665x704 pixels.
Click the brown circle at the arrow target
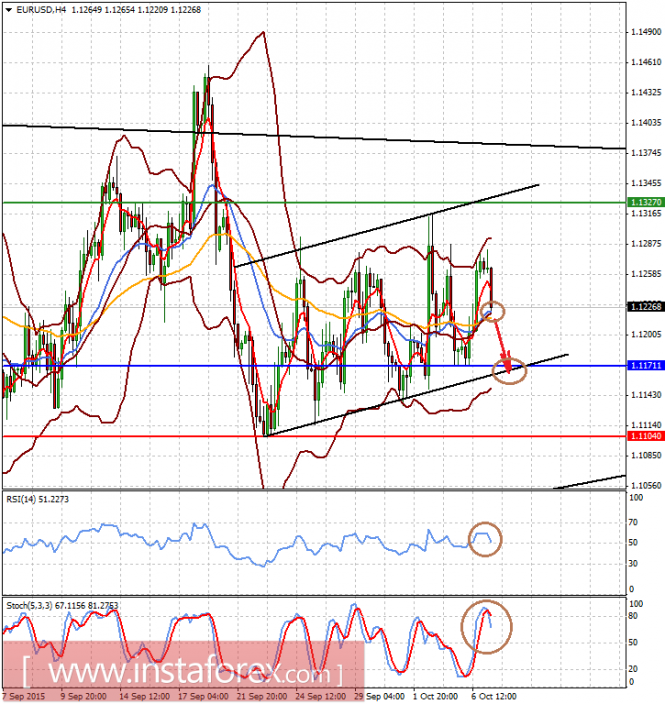[x=509, y=371]
